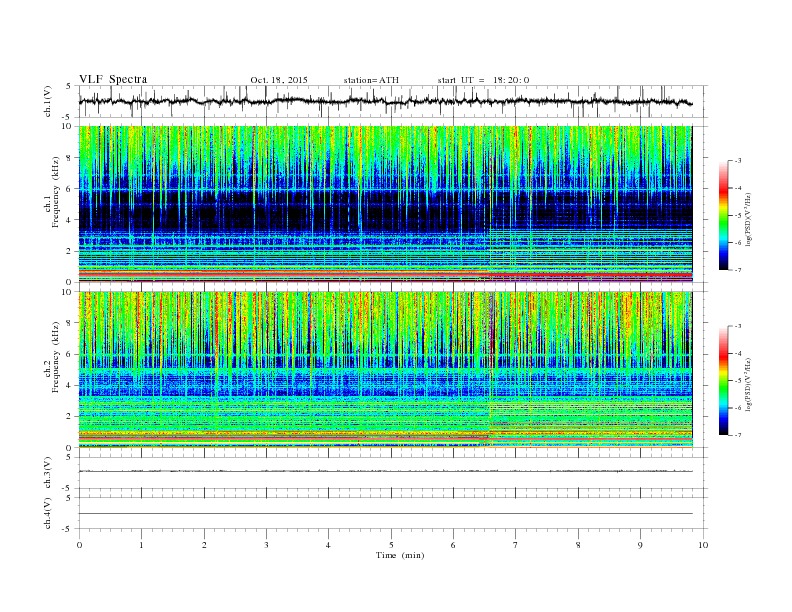The height and width of the screenshot is (612, 792).
Task: Click the ch.1 voltage waveform trace
Action: click(x=385, y=101)
